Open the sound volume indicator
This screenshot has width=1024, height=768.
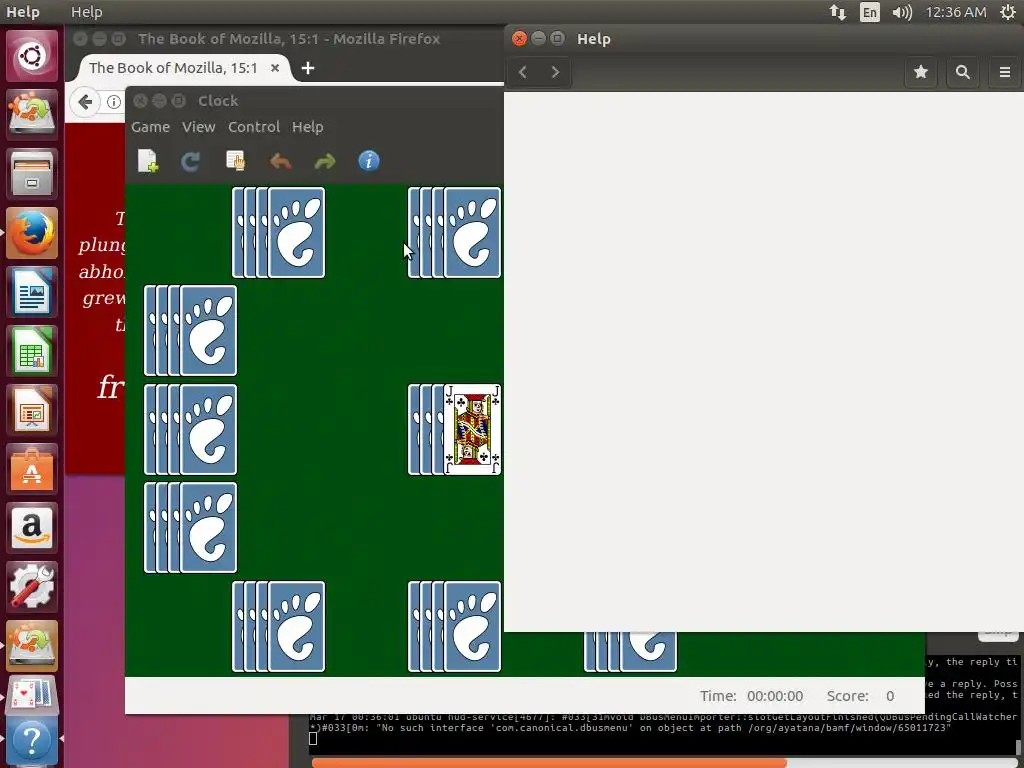coord(902,12)
